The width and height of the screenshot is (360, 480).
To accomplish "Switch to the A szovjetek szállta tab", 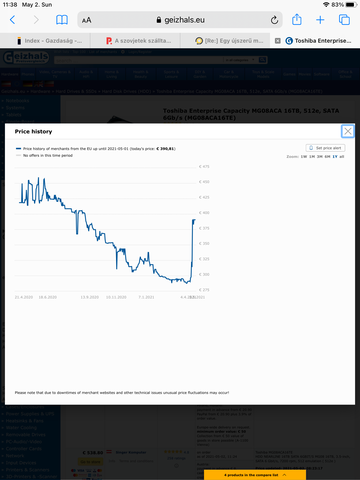I will pos(135,41).
